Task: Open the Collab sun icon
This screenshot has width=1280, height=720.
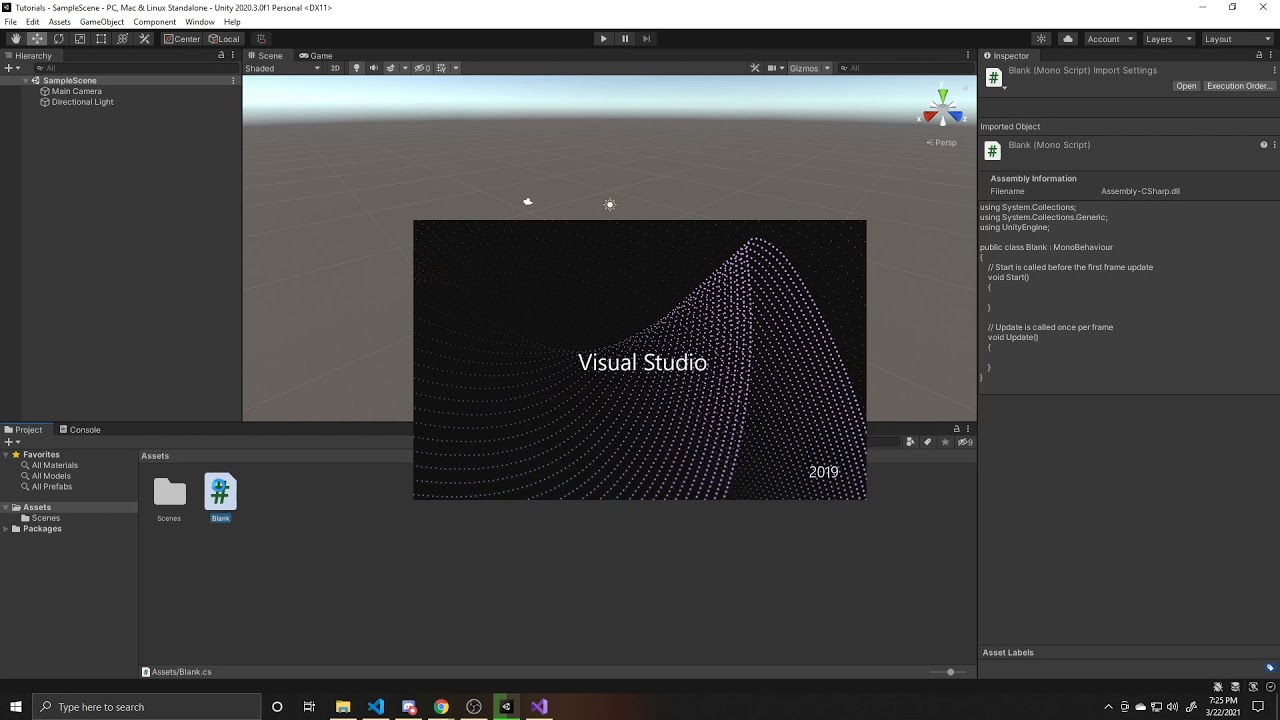Action: [x=1041, y=39]
